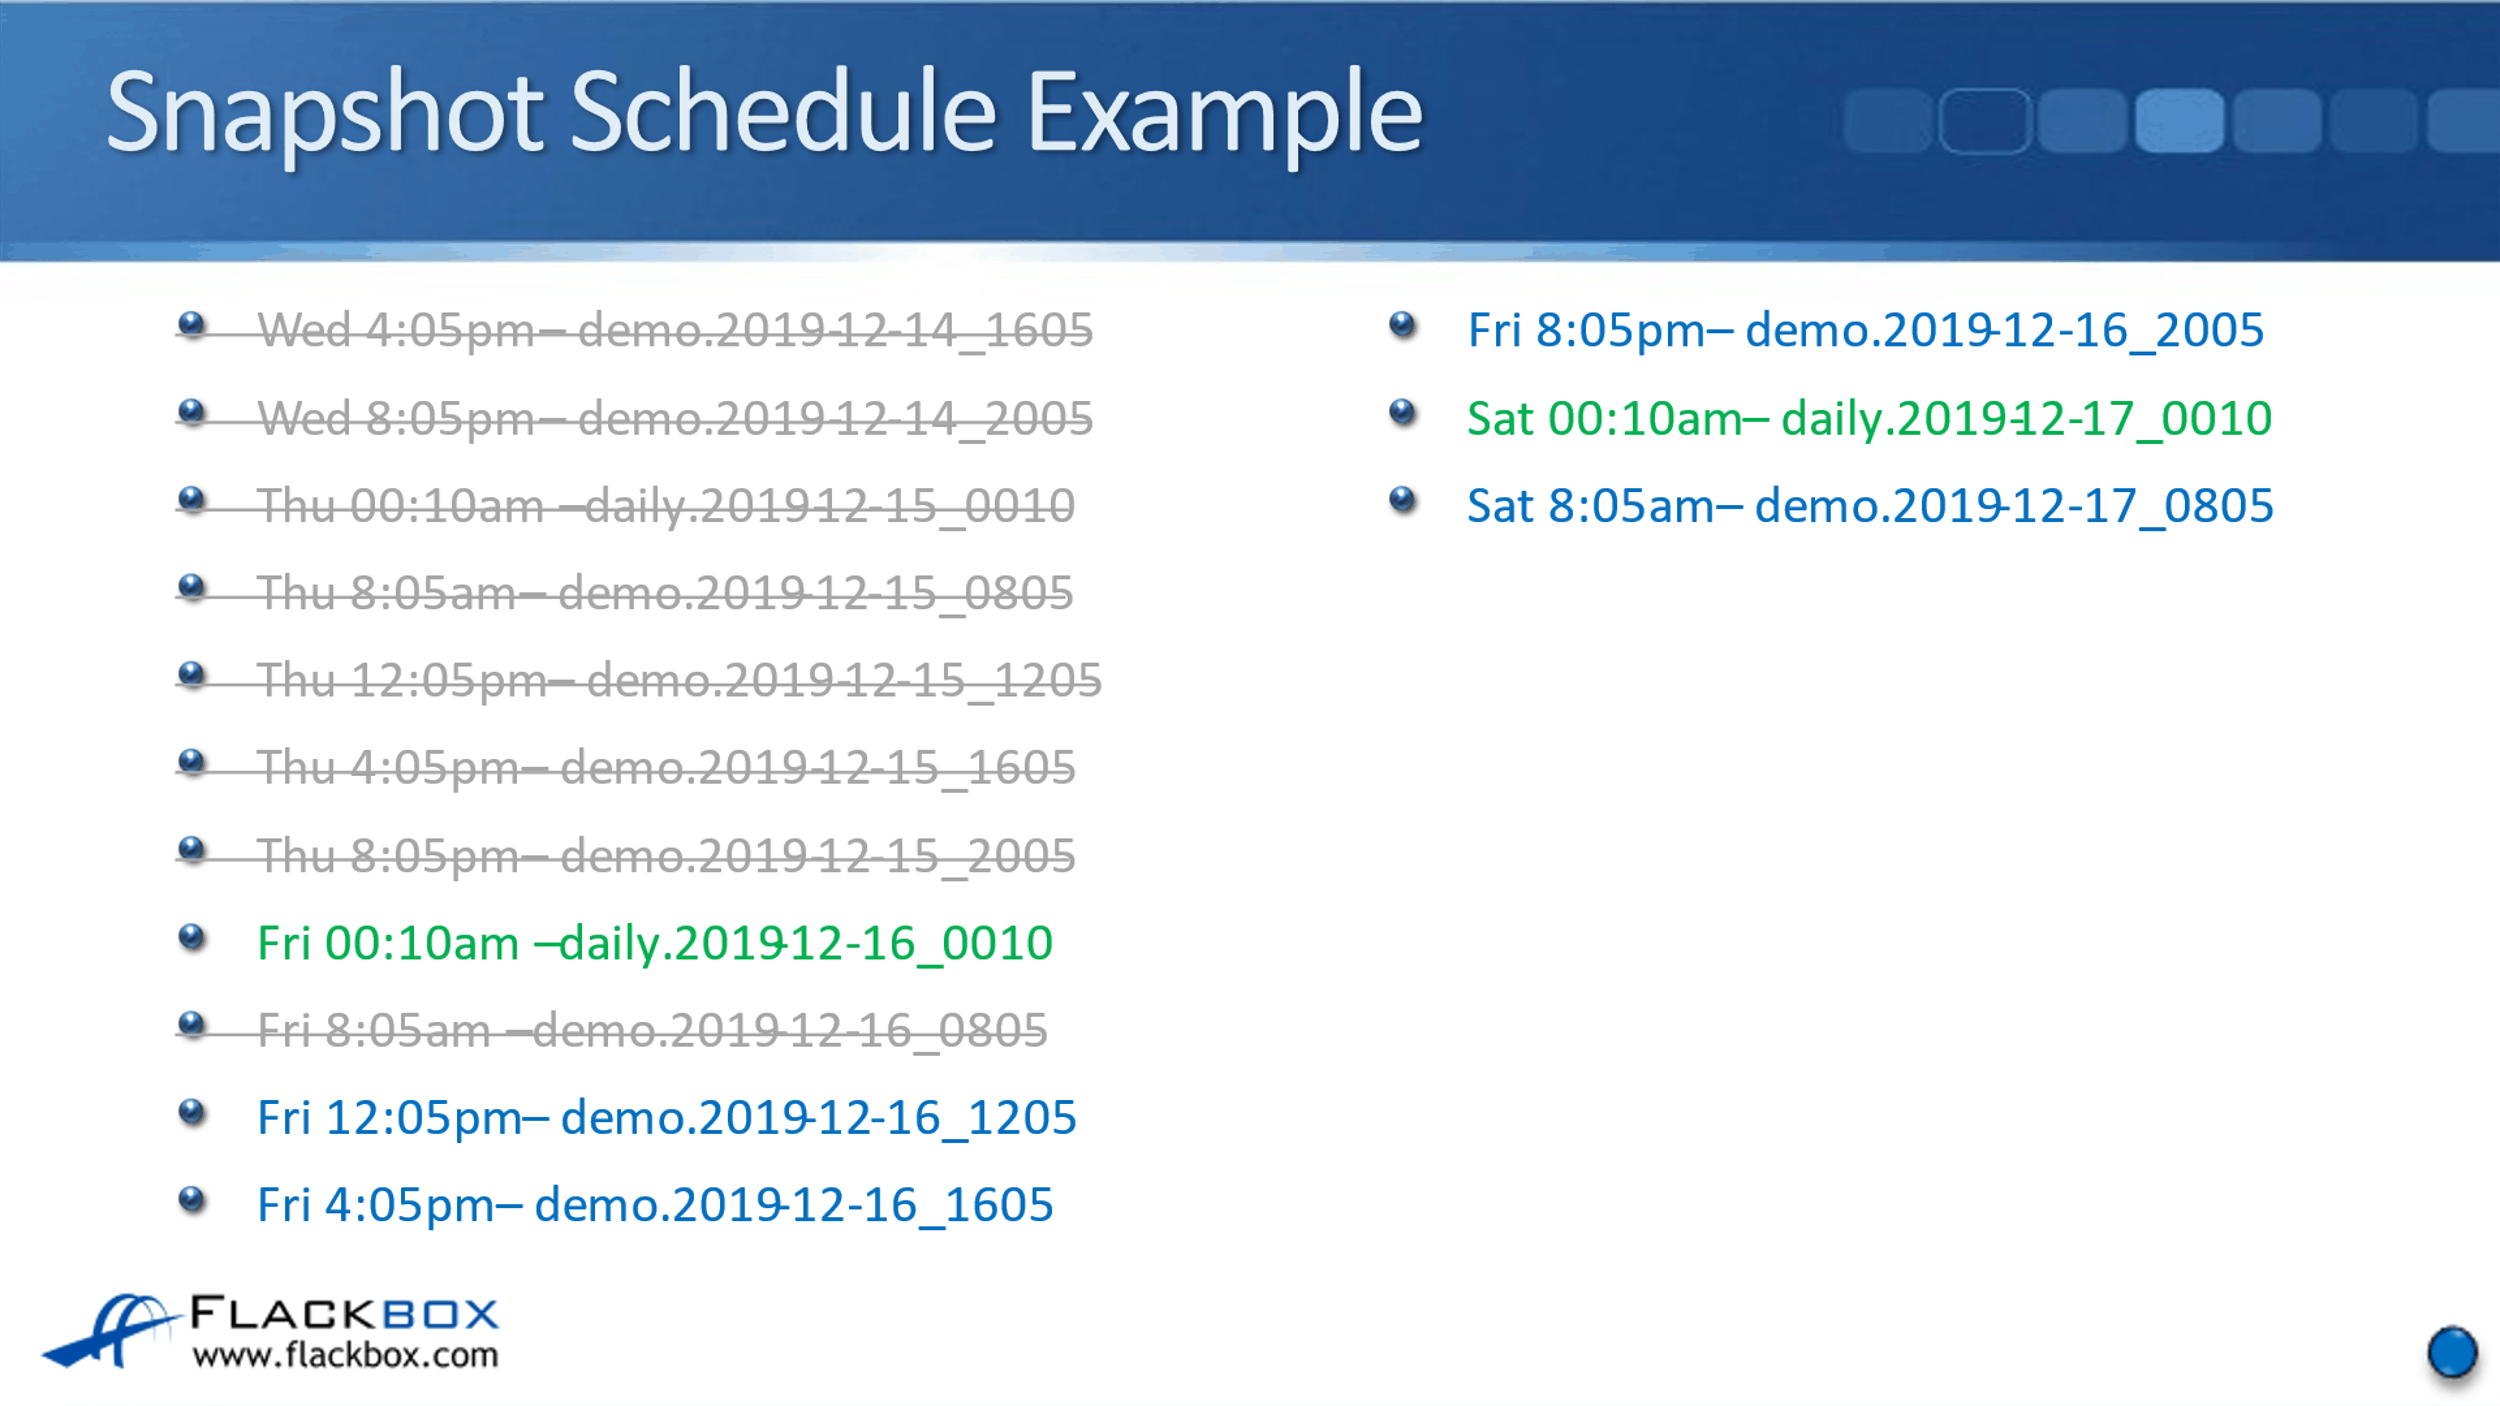
Task: Click bullet beside Fri 00:10am daily snapshot
Action: 191,938
